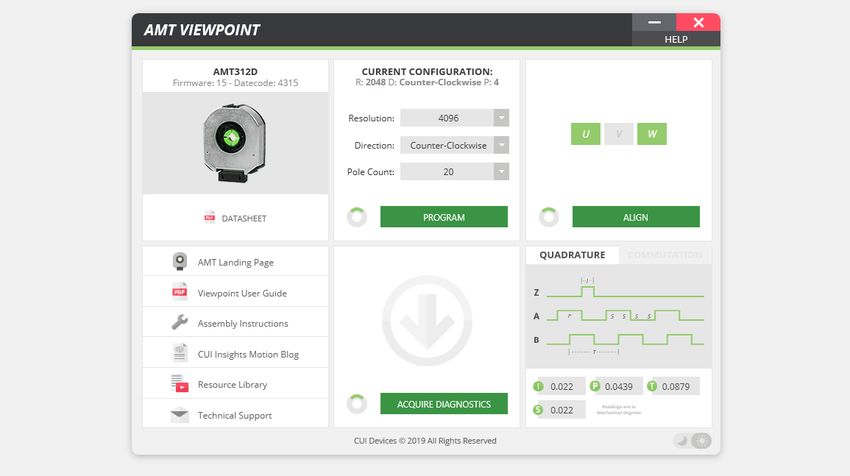This screenshot has height=476, width=850.
Task: Click the Datasheet PDF icon
Action: pos(209,217)
